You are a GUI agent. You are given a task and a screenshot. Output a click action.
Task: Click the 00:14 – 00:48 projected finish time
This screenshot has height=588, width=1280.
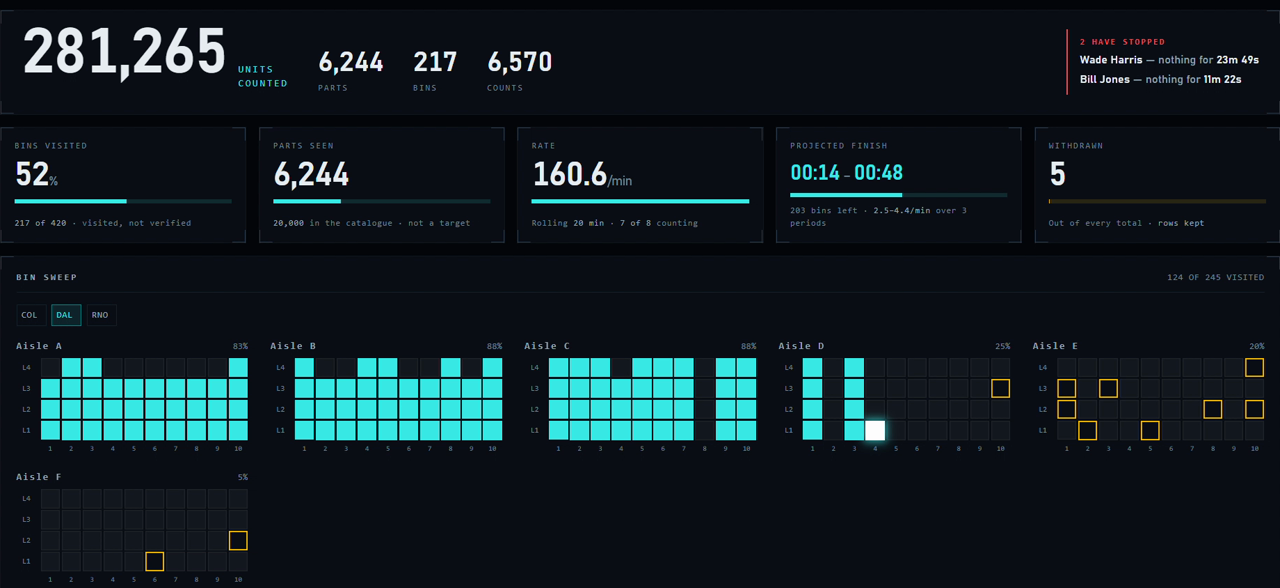(x=846, y=172)
